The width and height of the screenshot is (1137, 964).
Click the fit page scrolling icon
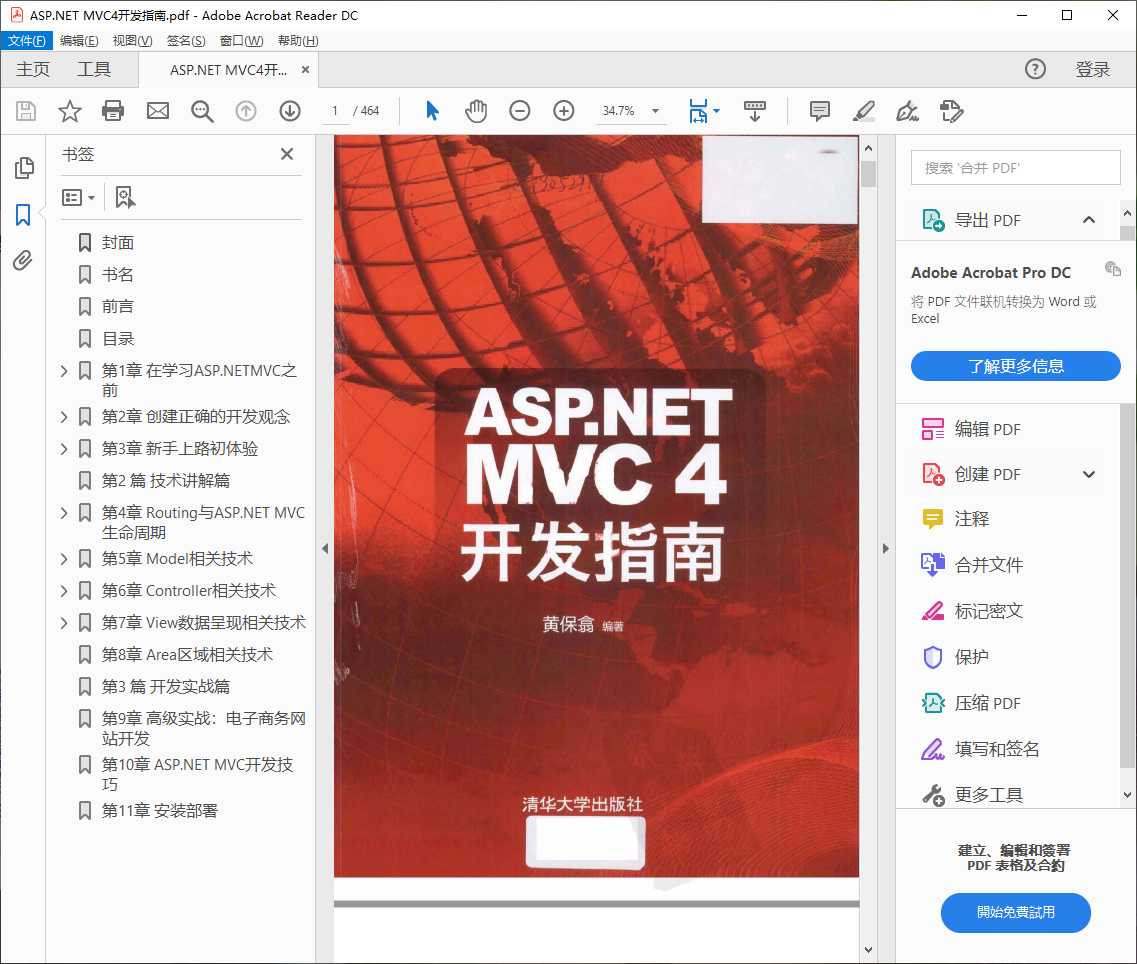click(x=698, y=111)
